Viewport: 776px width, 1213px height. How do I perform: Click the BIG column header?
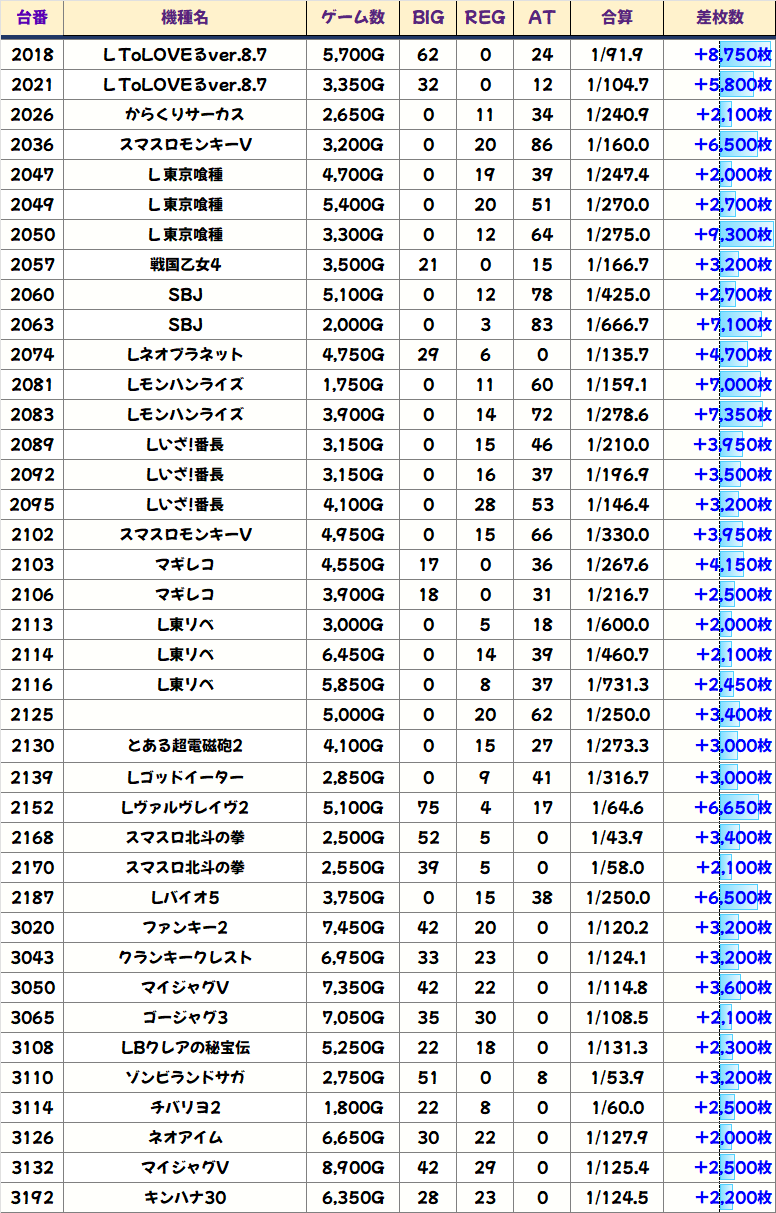point(428,18)
